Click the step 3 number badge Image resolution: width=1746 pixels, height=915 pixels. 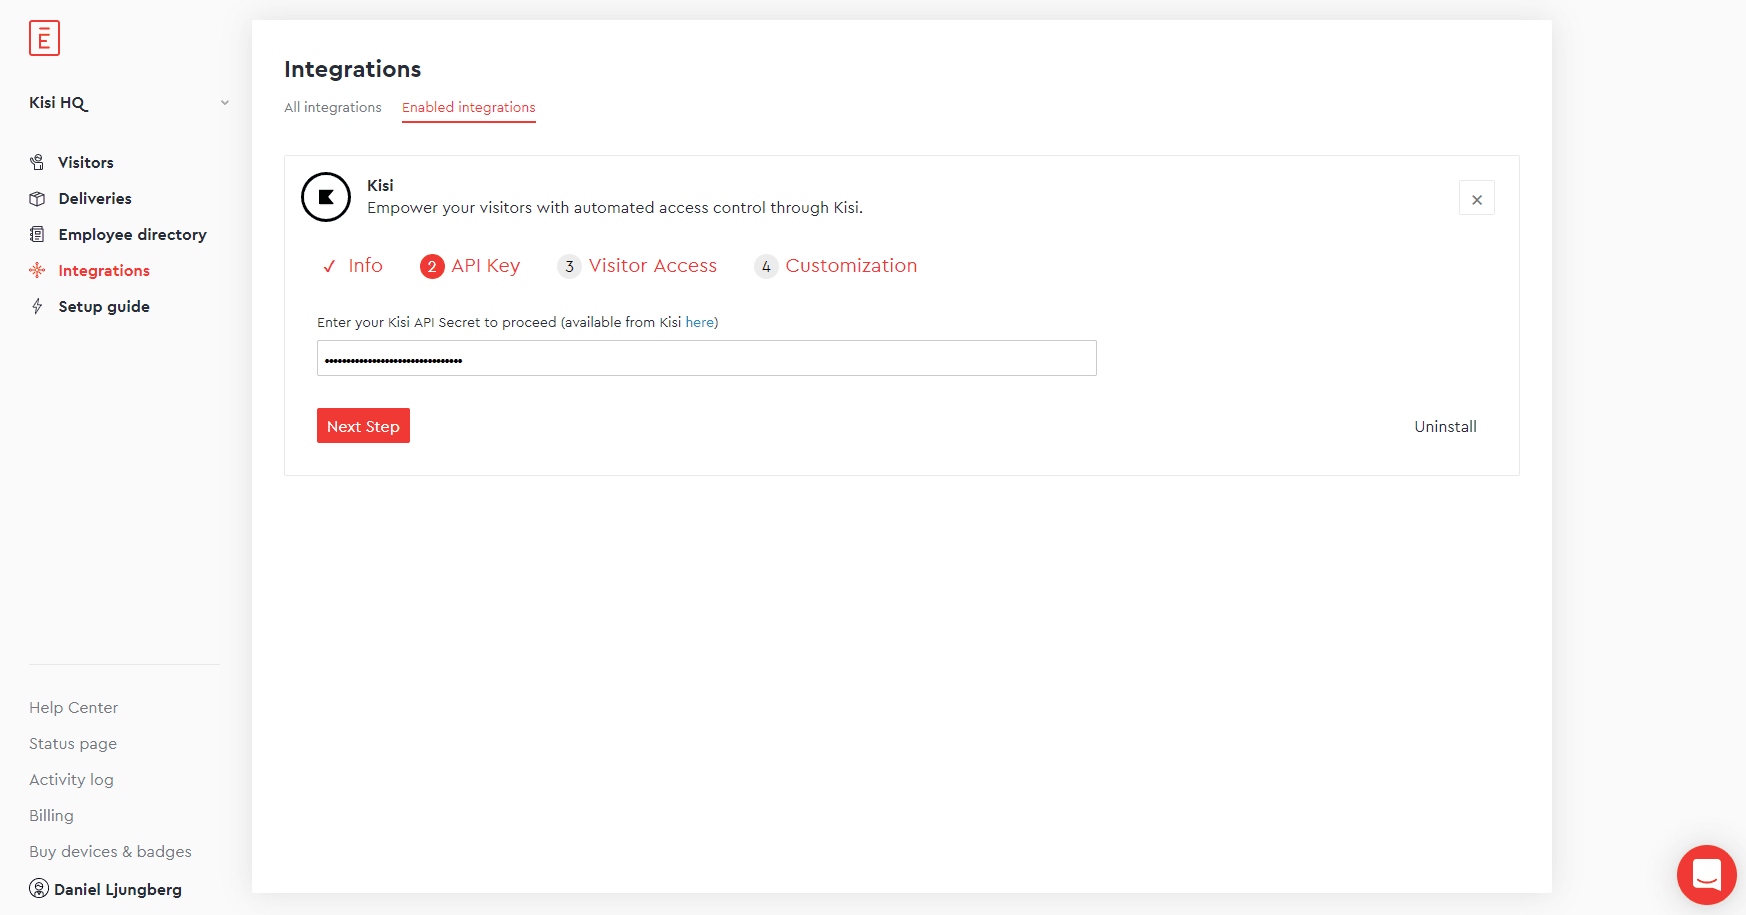tap(569, 266)
